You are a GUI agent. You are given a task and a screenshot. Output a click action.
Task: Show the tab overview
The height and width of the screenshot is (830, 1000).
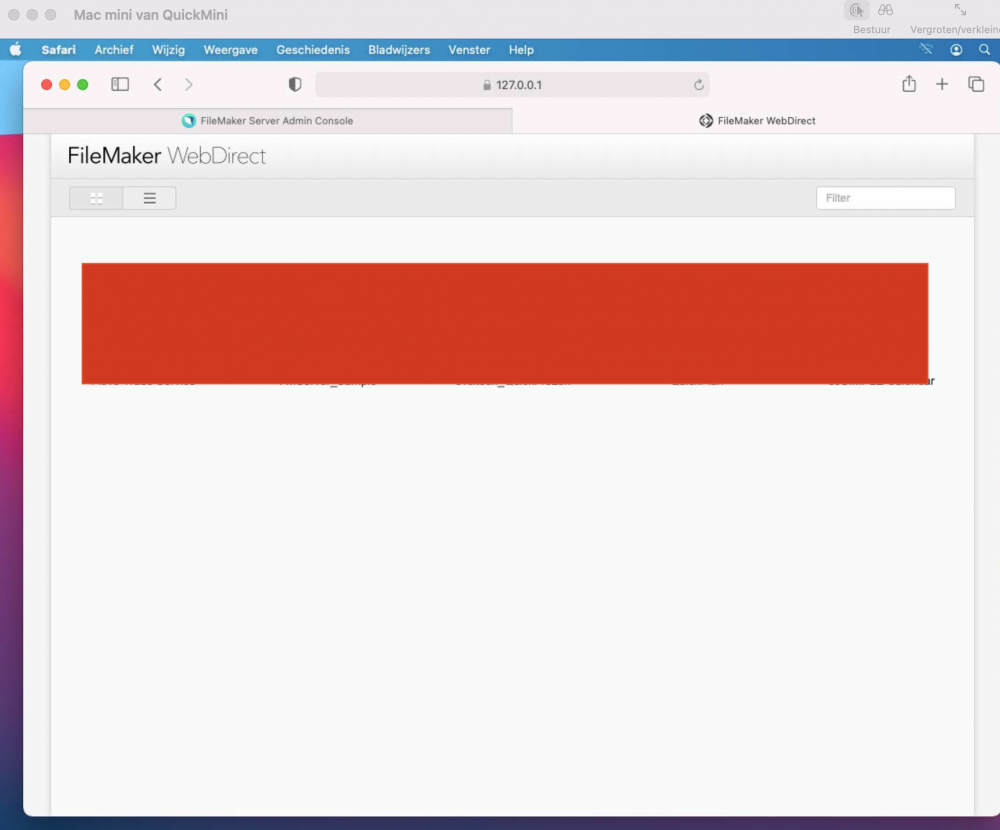coord(976,85)
